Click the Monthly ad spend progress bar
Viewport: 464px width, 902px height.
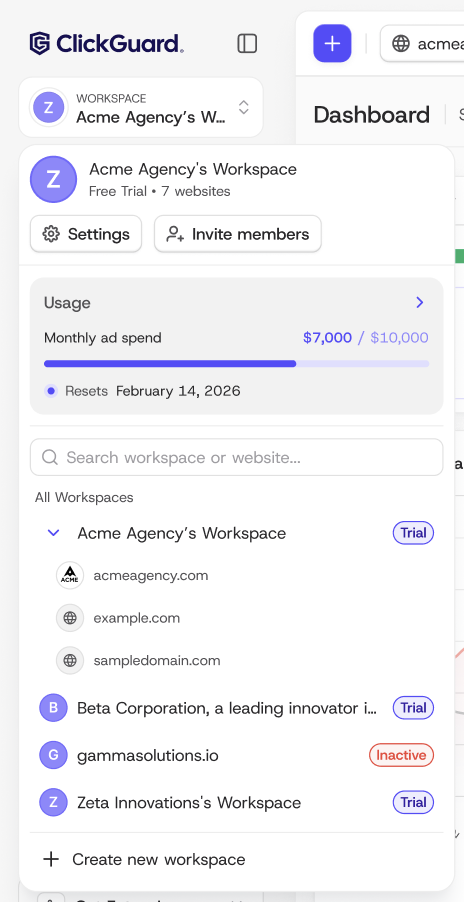point(236,364)
